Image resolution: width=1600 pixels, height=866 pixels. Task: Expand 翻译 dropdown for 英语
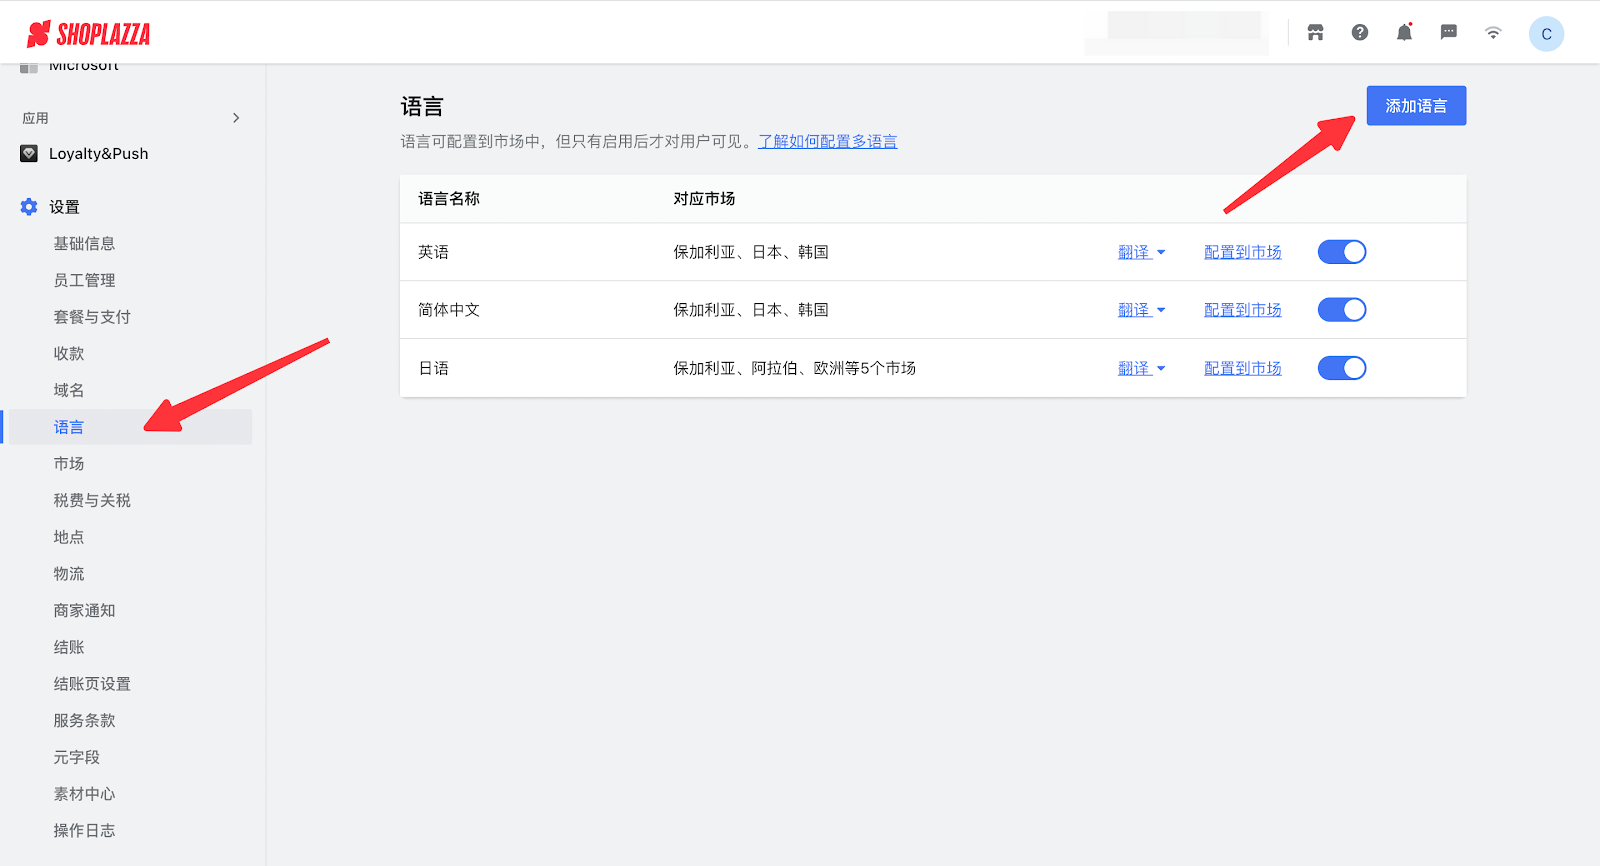1141,252
